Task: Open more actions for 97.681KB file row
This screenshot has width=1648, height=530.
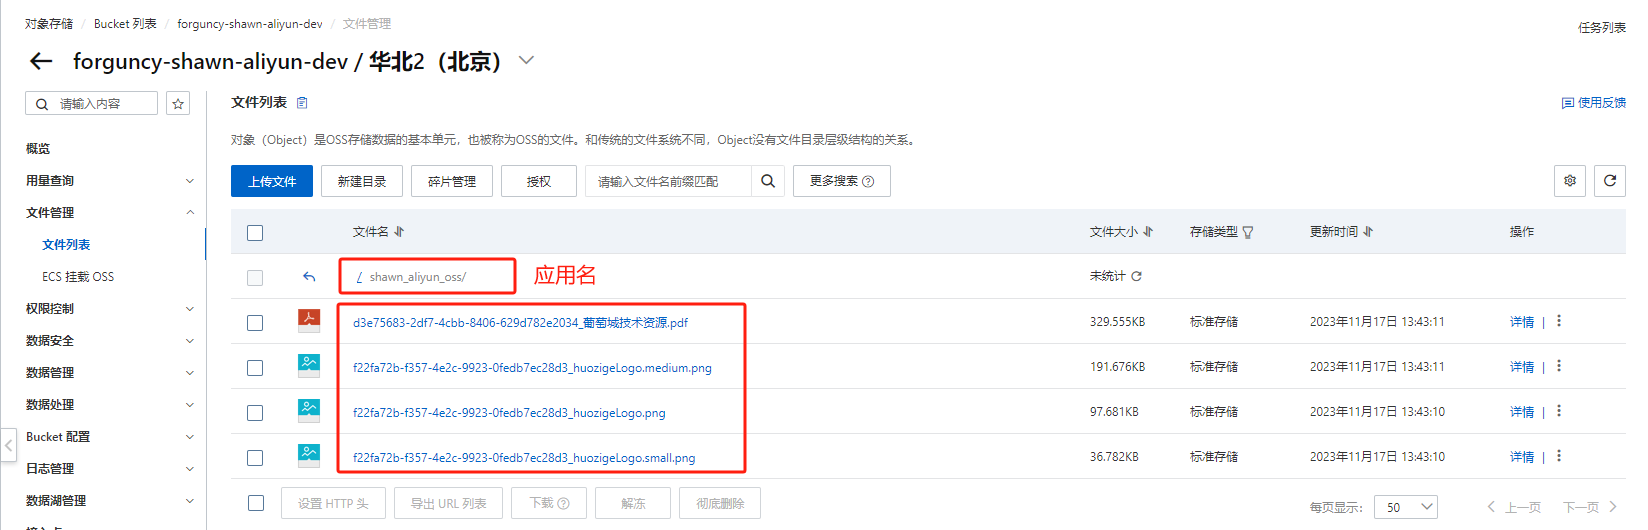Action: click(x=1559, y=411)
